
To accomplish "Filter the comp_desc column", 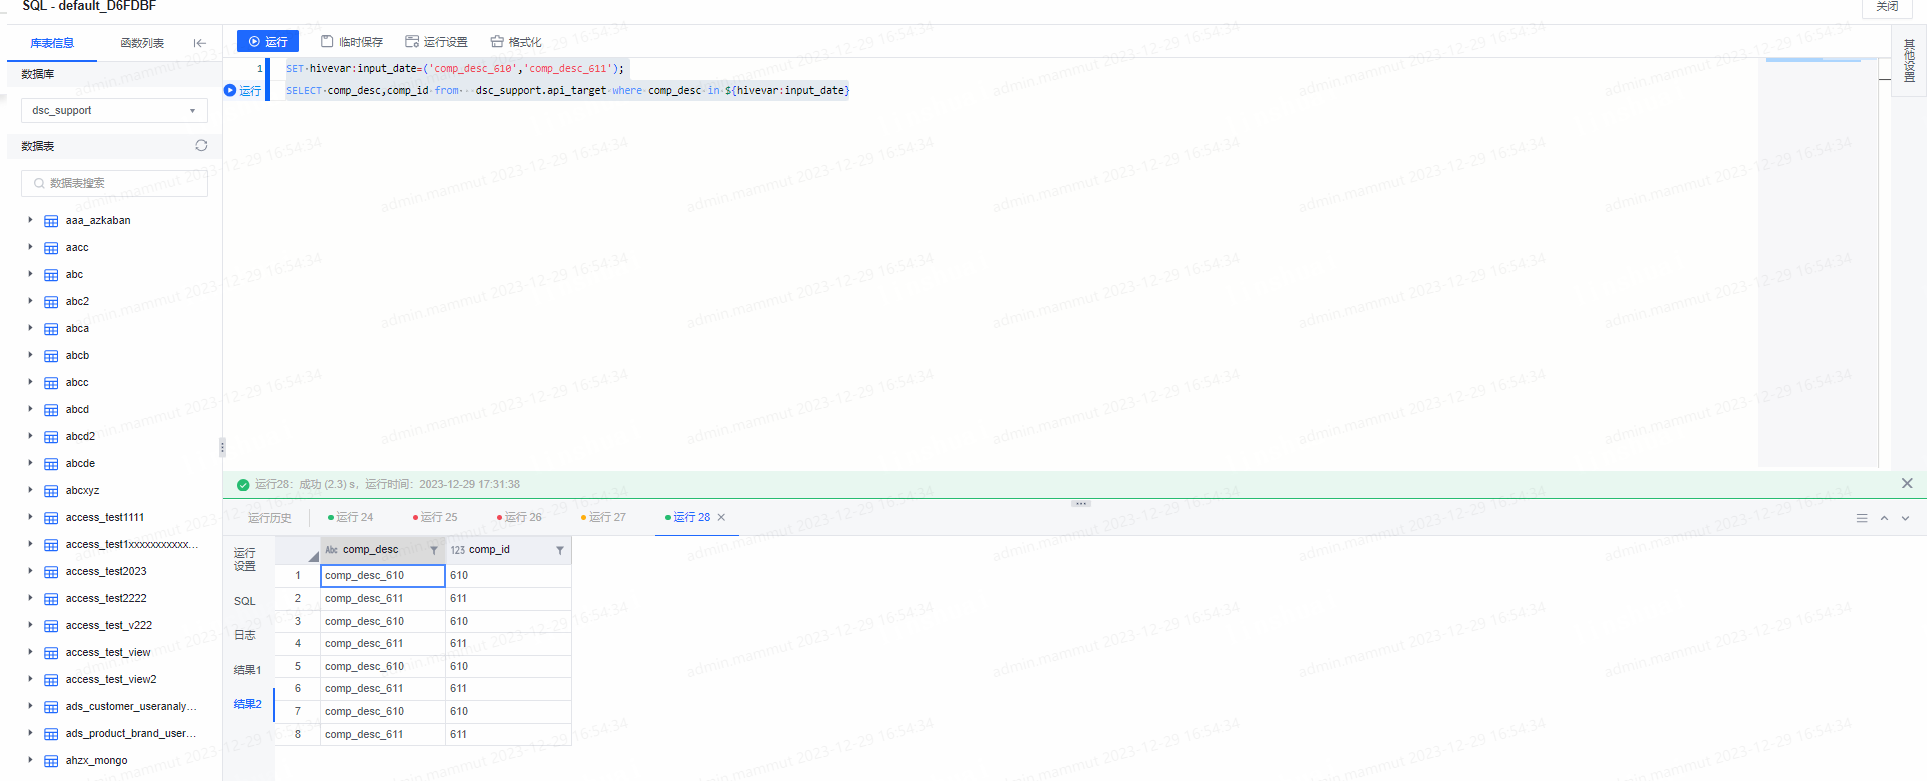I will click(434, 550).
